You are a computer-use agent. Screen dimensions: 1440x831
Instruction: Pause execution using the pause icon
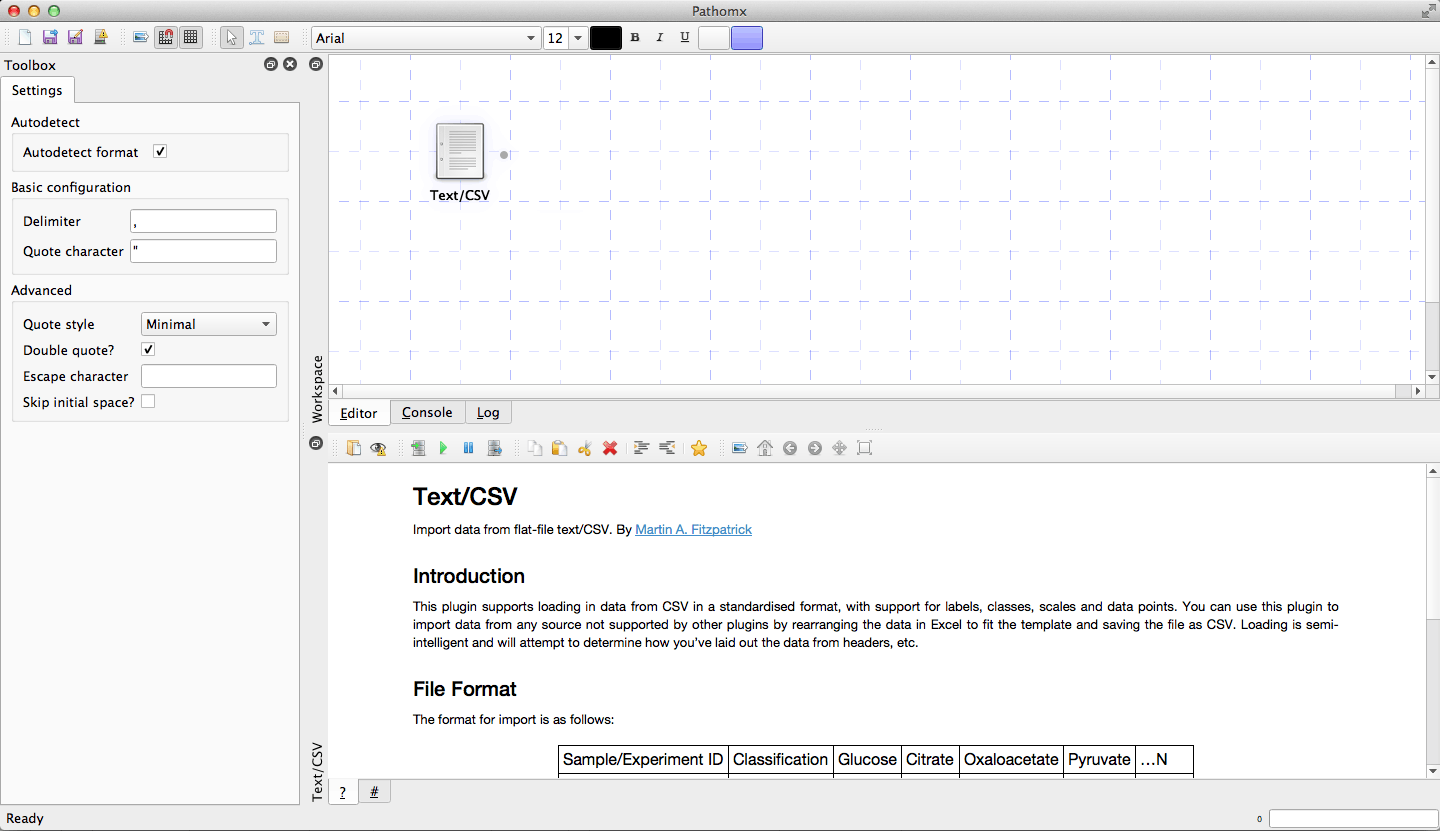point(468,448)
